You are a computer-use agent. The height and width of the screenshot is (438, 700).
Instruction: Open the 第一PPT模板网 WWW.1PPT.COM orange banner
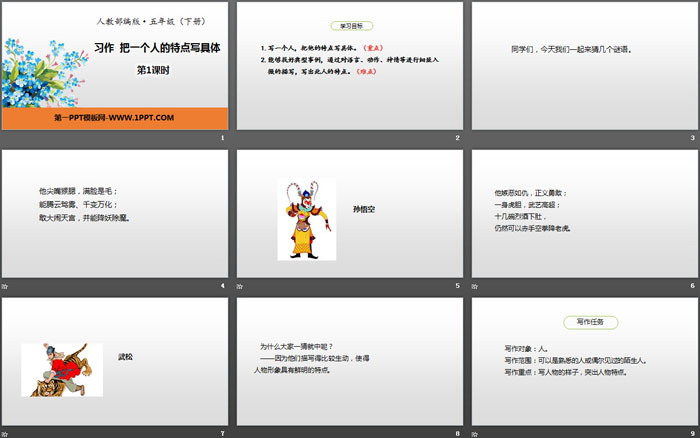(114, 118)
